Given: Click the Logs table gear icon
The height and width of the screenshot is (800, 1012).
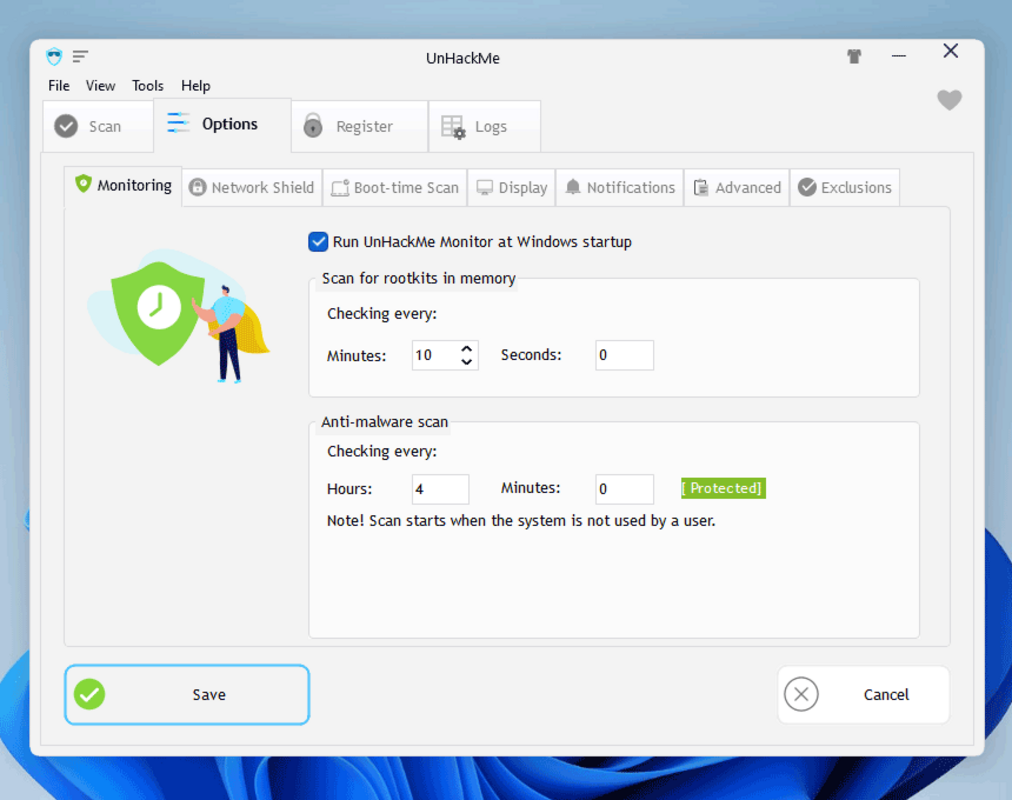Looking at the screenshot, I should click(x=453, y=127).
